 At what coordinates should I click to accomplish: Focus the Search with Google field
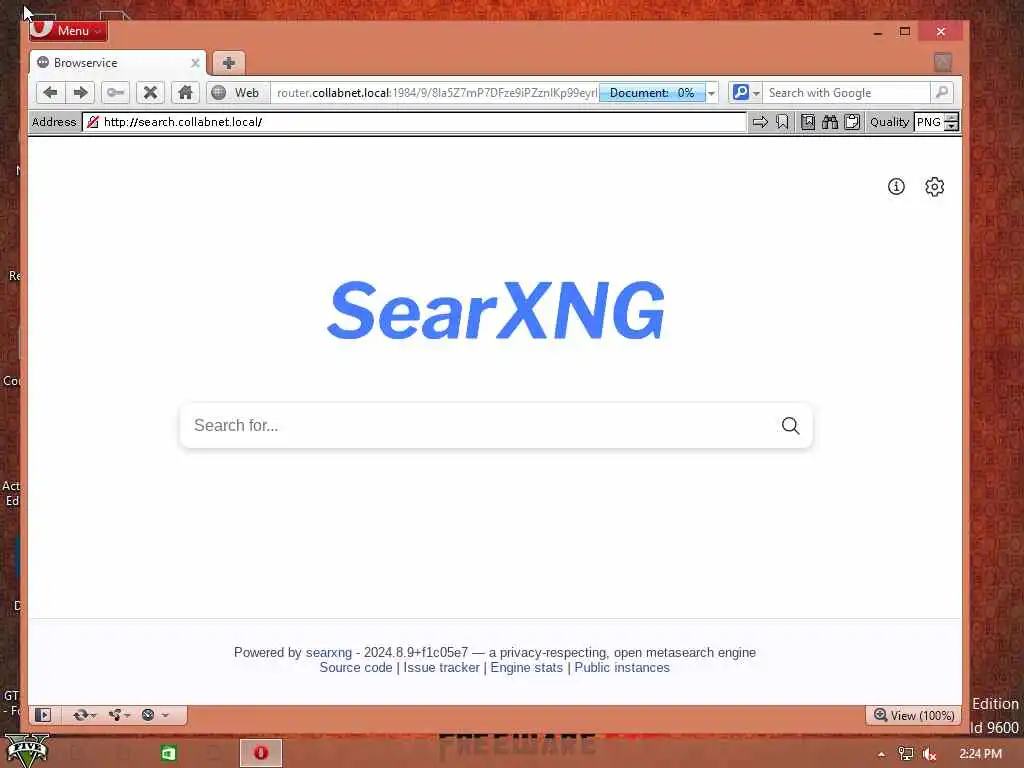click(x=846, y=93)
